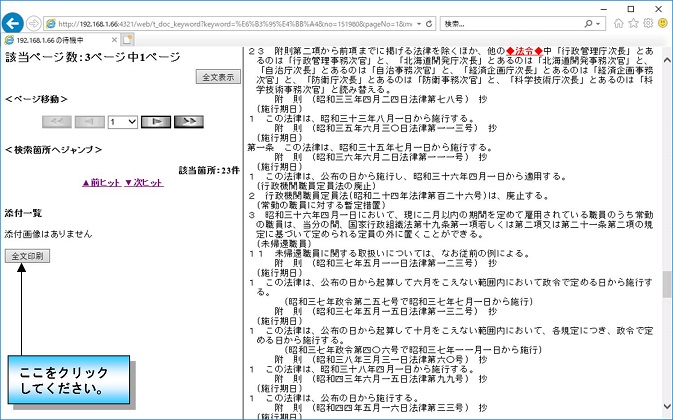Open a new tab
The height and width of the screenshot is (420, 673).
click(127, 39)
